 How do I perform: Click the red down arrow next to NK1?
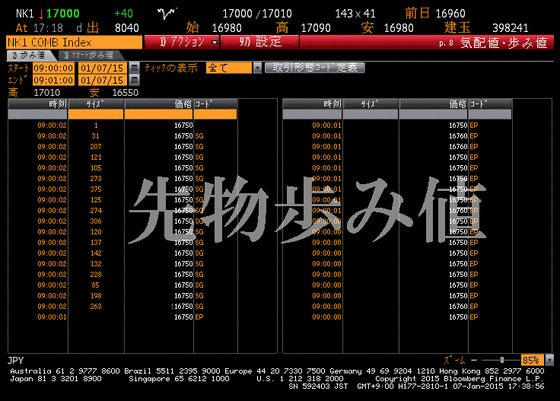click(x=41, y=14)
